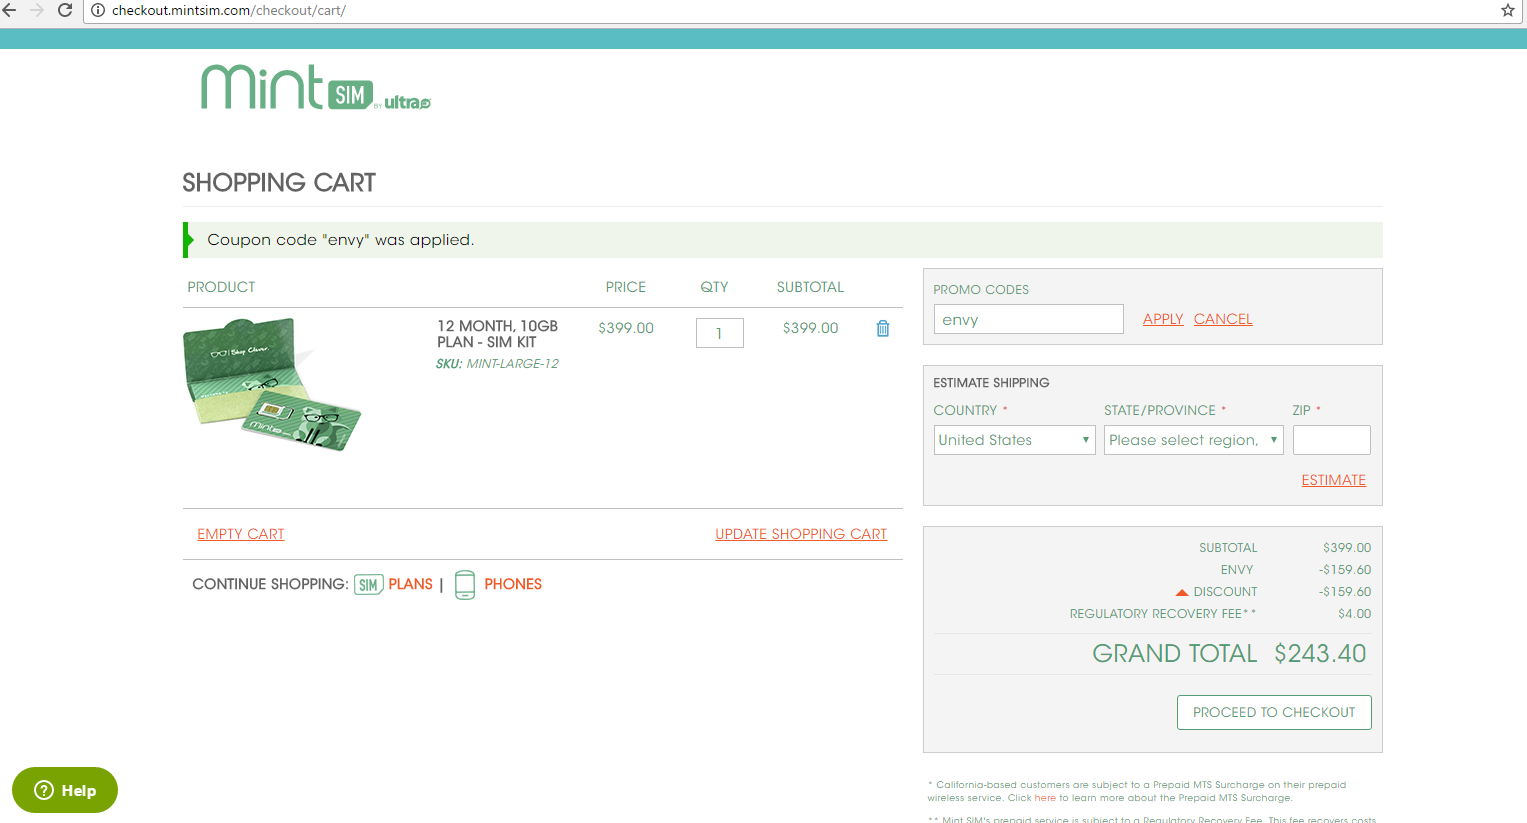Click the SKU MINT-LARGE-12 text
Viewport: 1527px width, 823px height.
click(x=497, y=364)
